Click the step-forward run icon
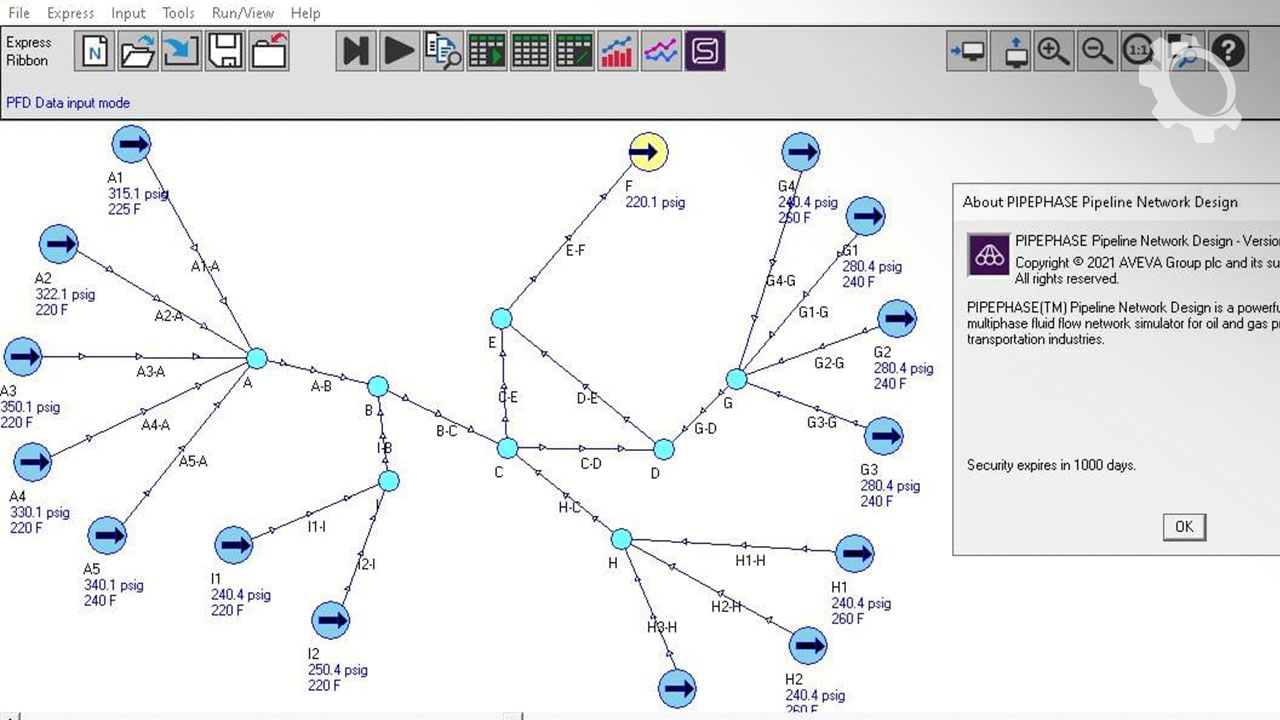 pyautogui.click(x=355, y=51)
